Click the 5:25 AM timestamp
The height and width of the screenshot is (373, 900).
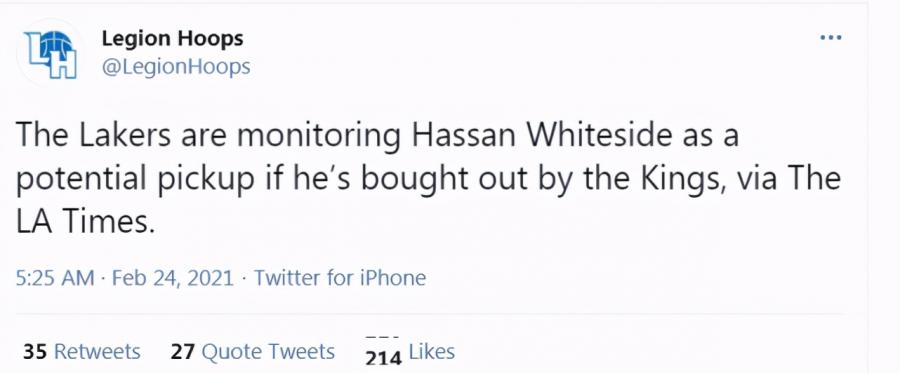point(55,278)
